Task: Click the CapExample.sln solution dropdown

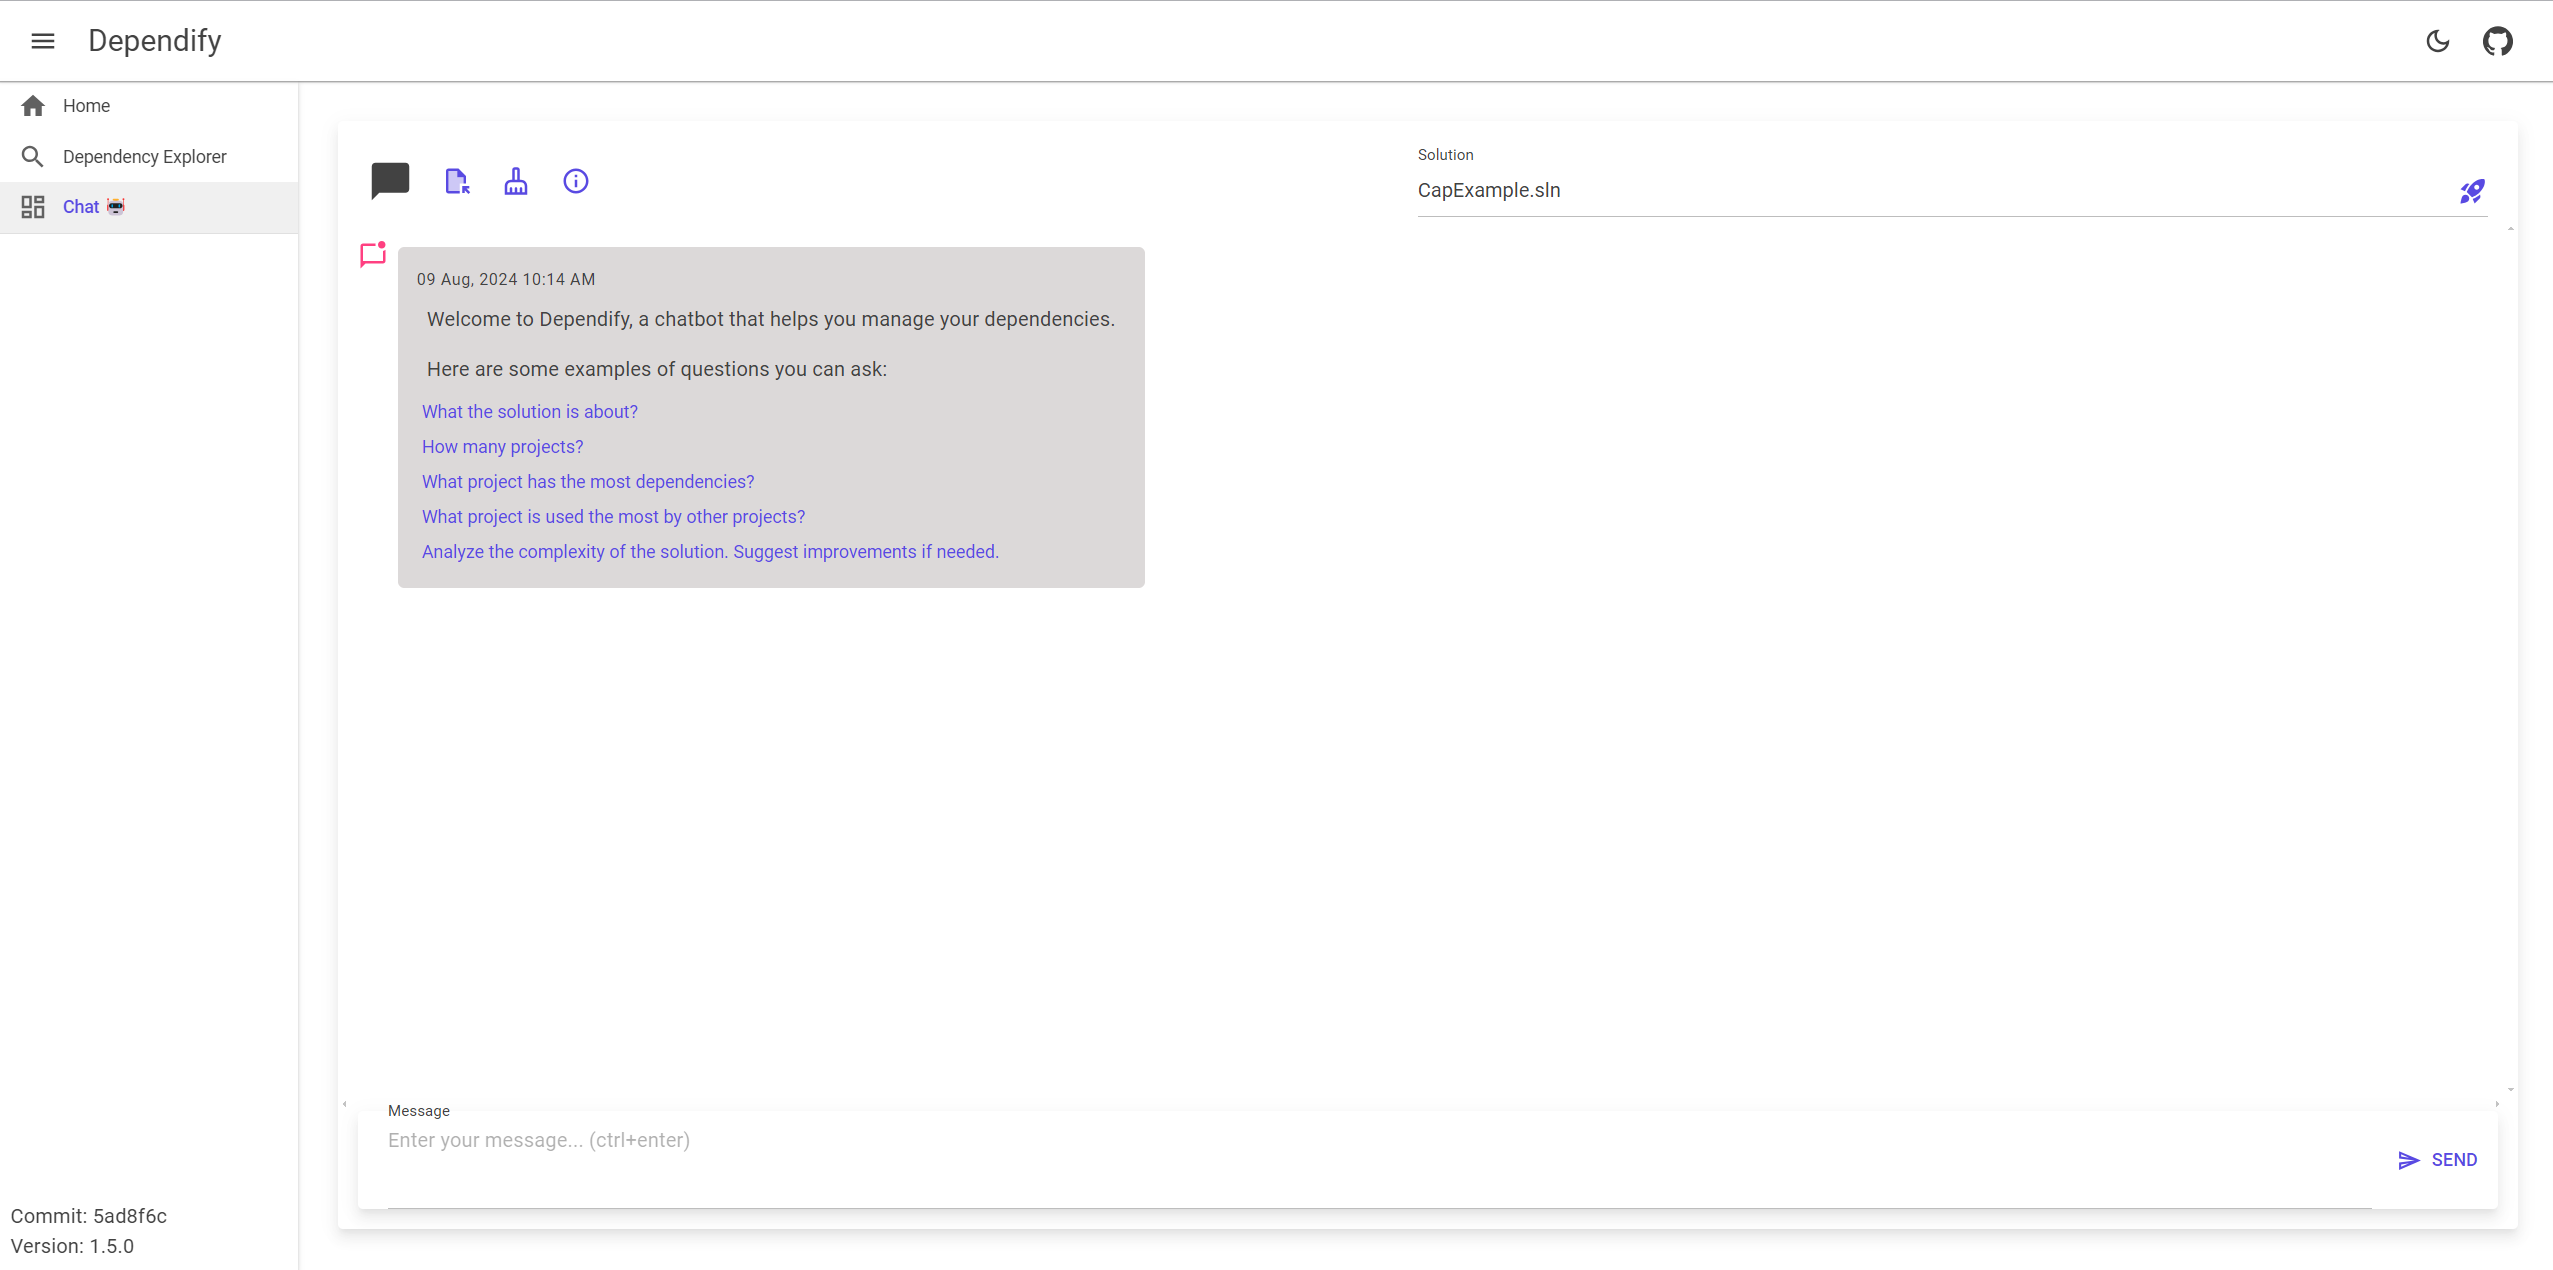Action: (x=1936, y=190)
